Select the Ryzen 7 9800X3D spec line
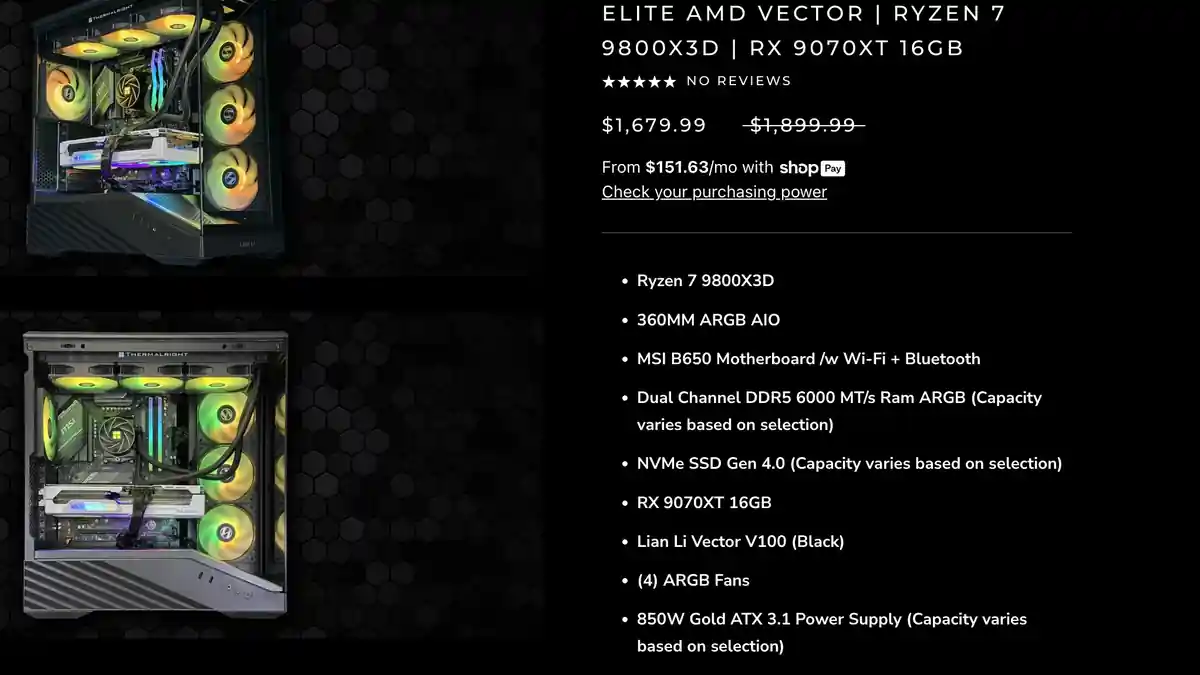 pos(705,281)
